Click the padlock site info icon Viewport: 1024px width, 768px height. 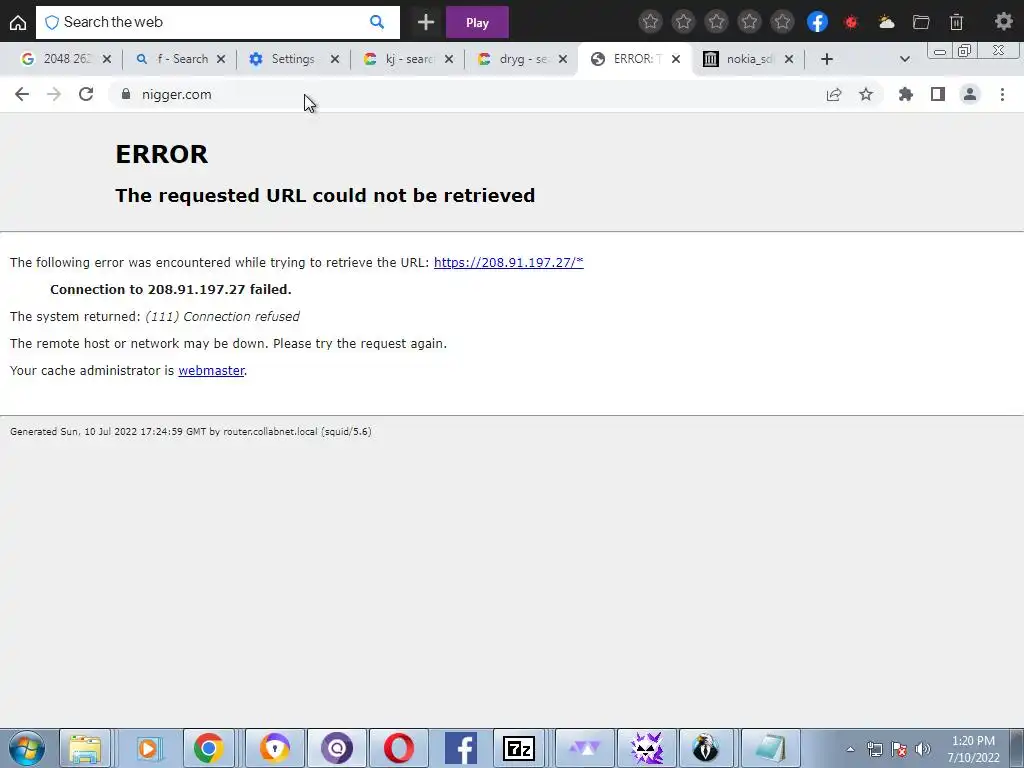pyautogui.click(x=126, y=94)
